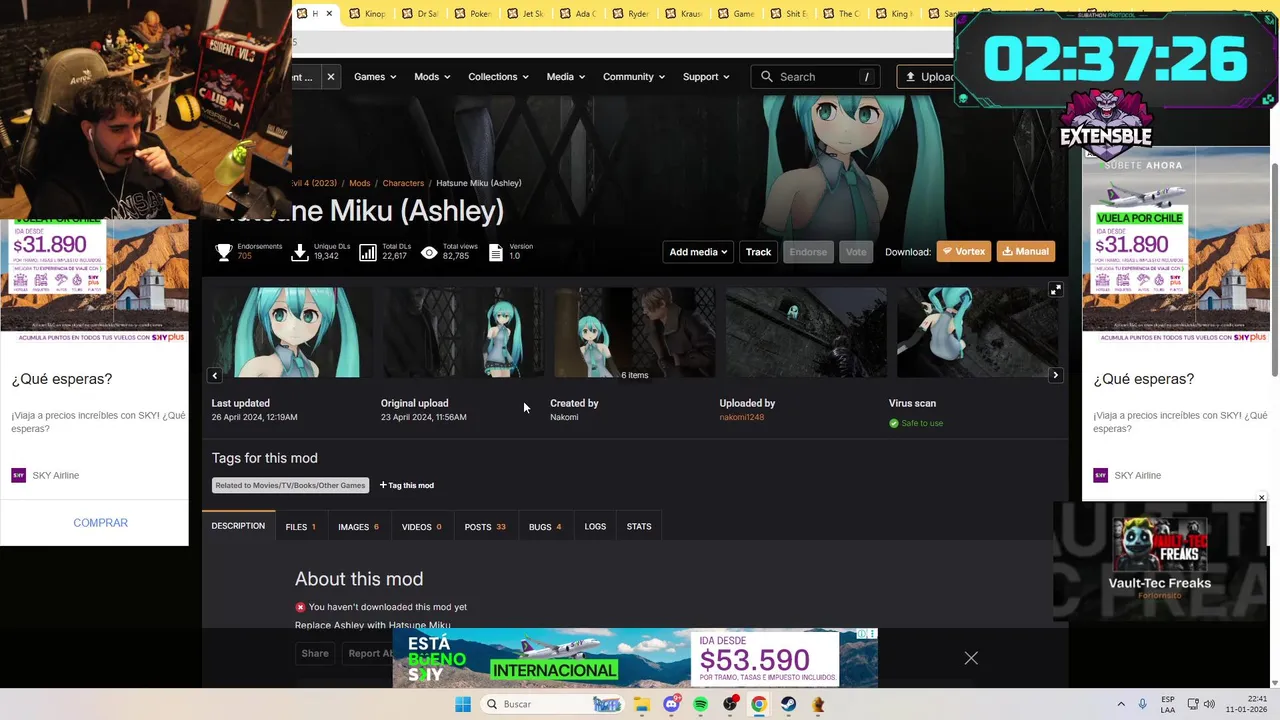
Task: Click the search magnifier icon
Action: 767,77
